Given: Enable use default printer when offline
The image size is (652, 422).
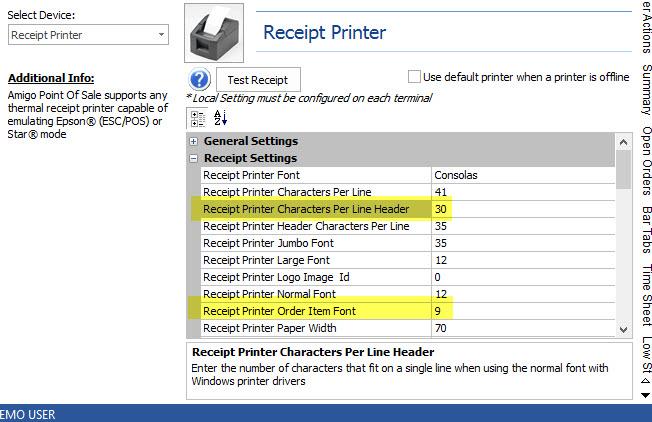Looking at the screenshot, I should (414, 77).
